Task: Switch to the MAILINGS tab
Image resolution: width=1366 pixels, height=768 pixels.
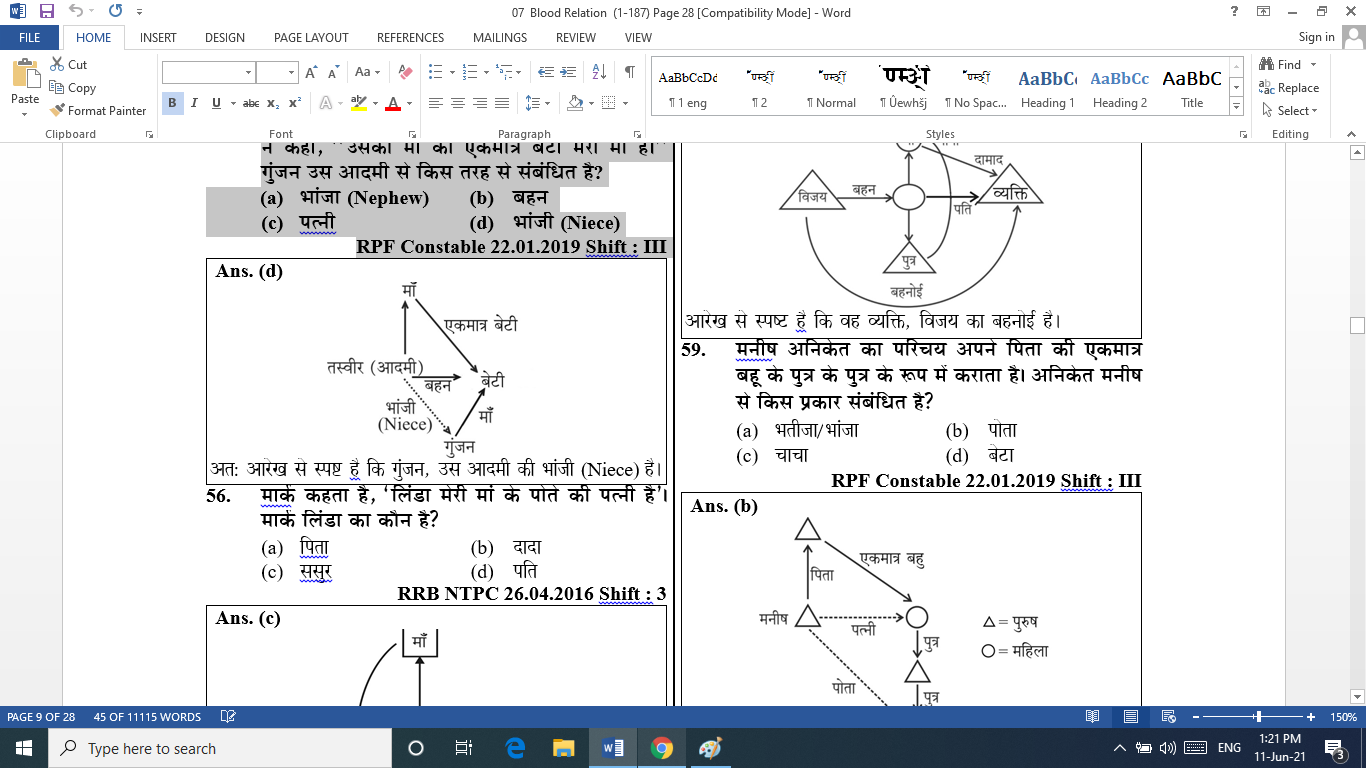Action: point(500,37)
